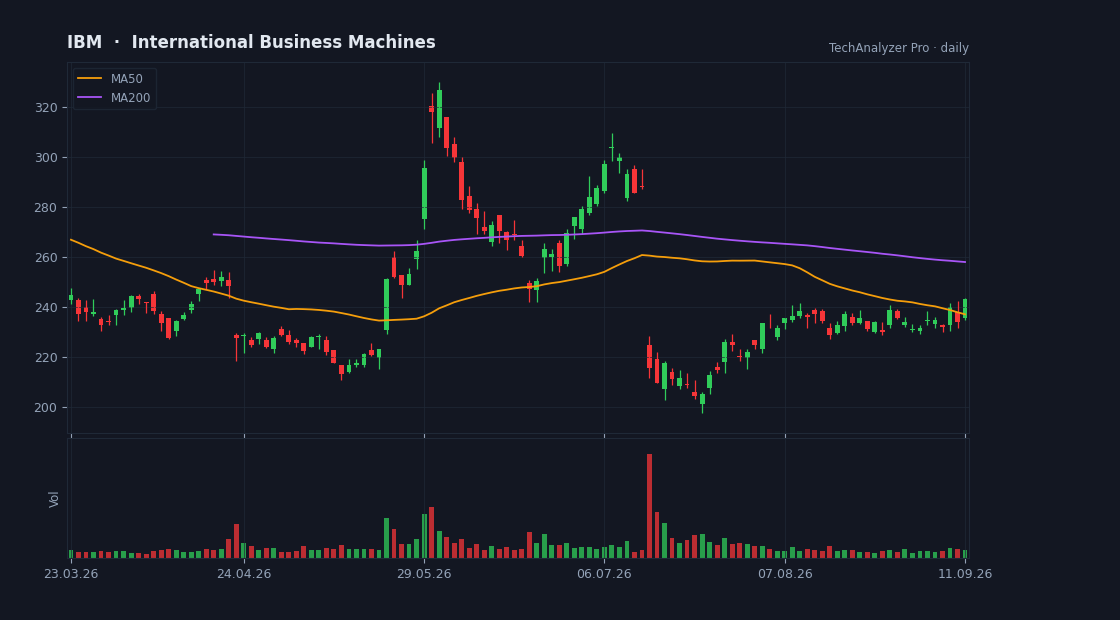
Task: Click the highest green candlestick near 330
Action: (439, 109)
